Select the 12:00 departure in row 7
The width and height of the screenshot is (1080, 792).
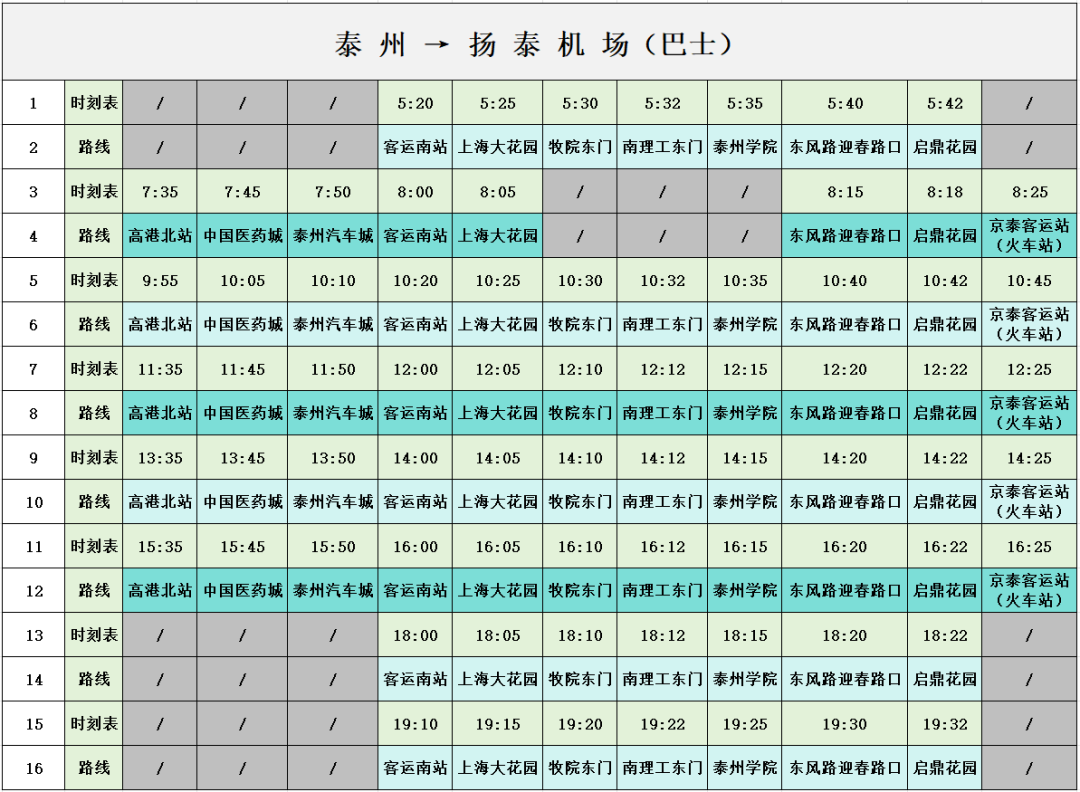point(415,368)
